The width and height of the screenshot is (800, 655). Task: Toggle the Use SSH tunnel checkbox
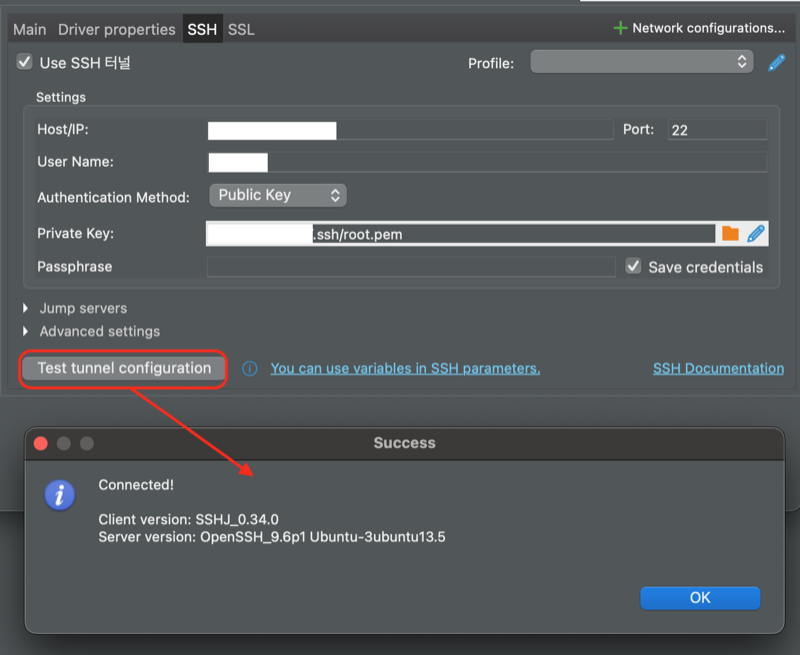click(x=24, y=62)
